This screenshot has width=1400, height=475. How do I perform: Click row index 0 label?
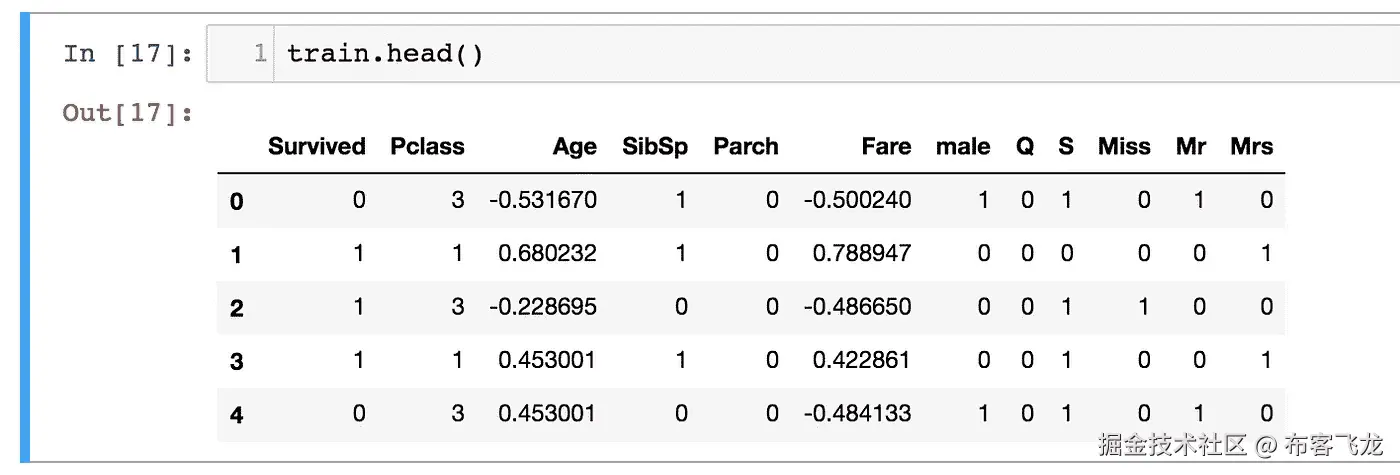point(236,202)
